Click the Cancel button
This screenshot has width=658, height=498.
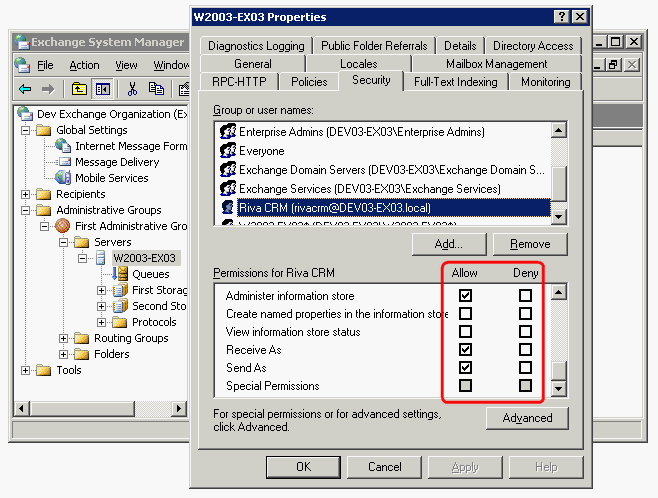[384, 467]
